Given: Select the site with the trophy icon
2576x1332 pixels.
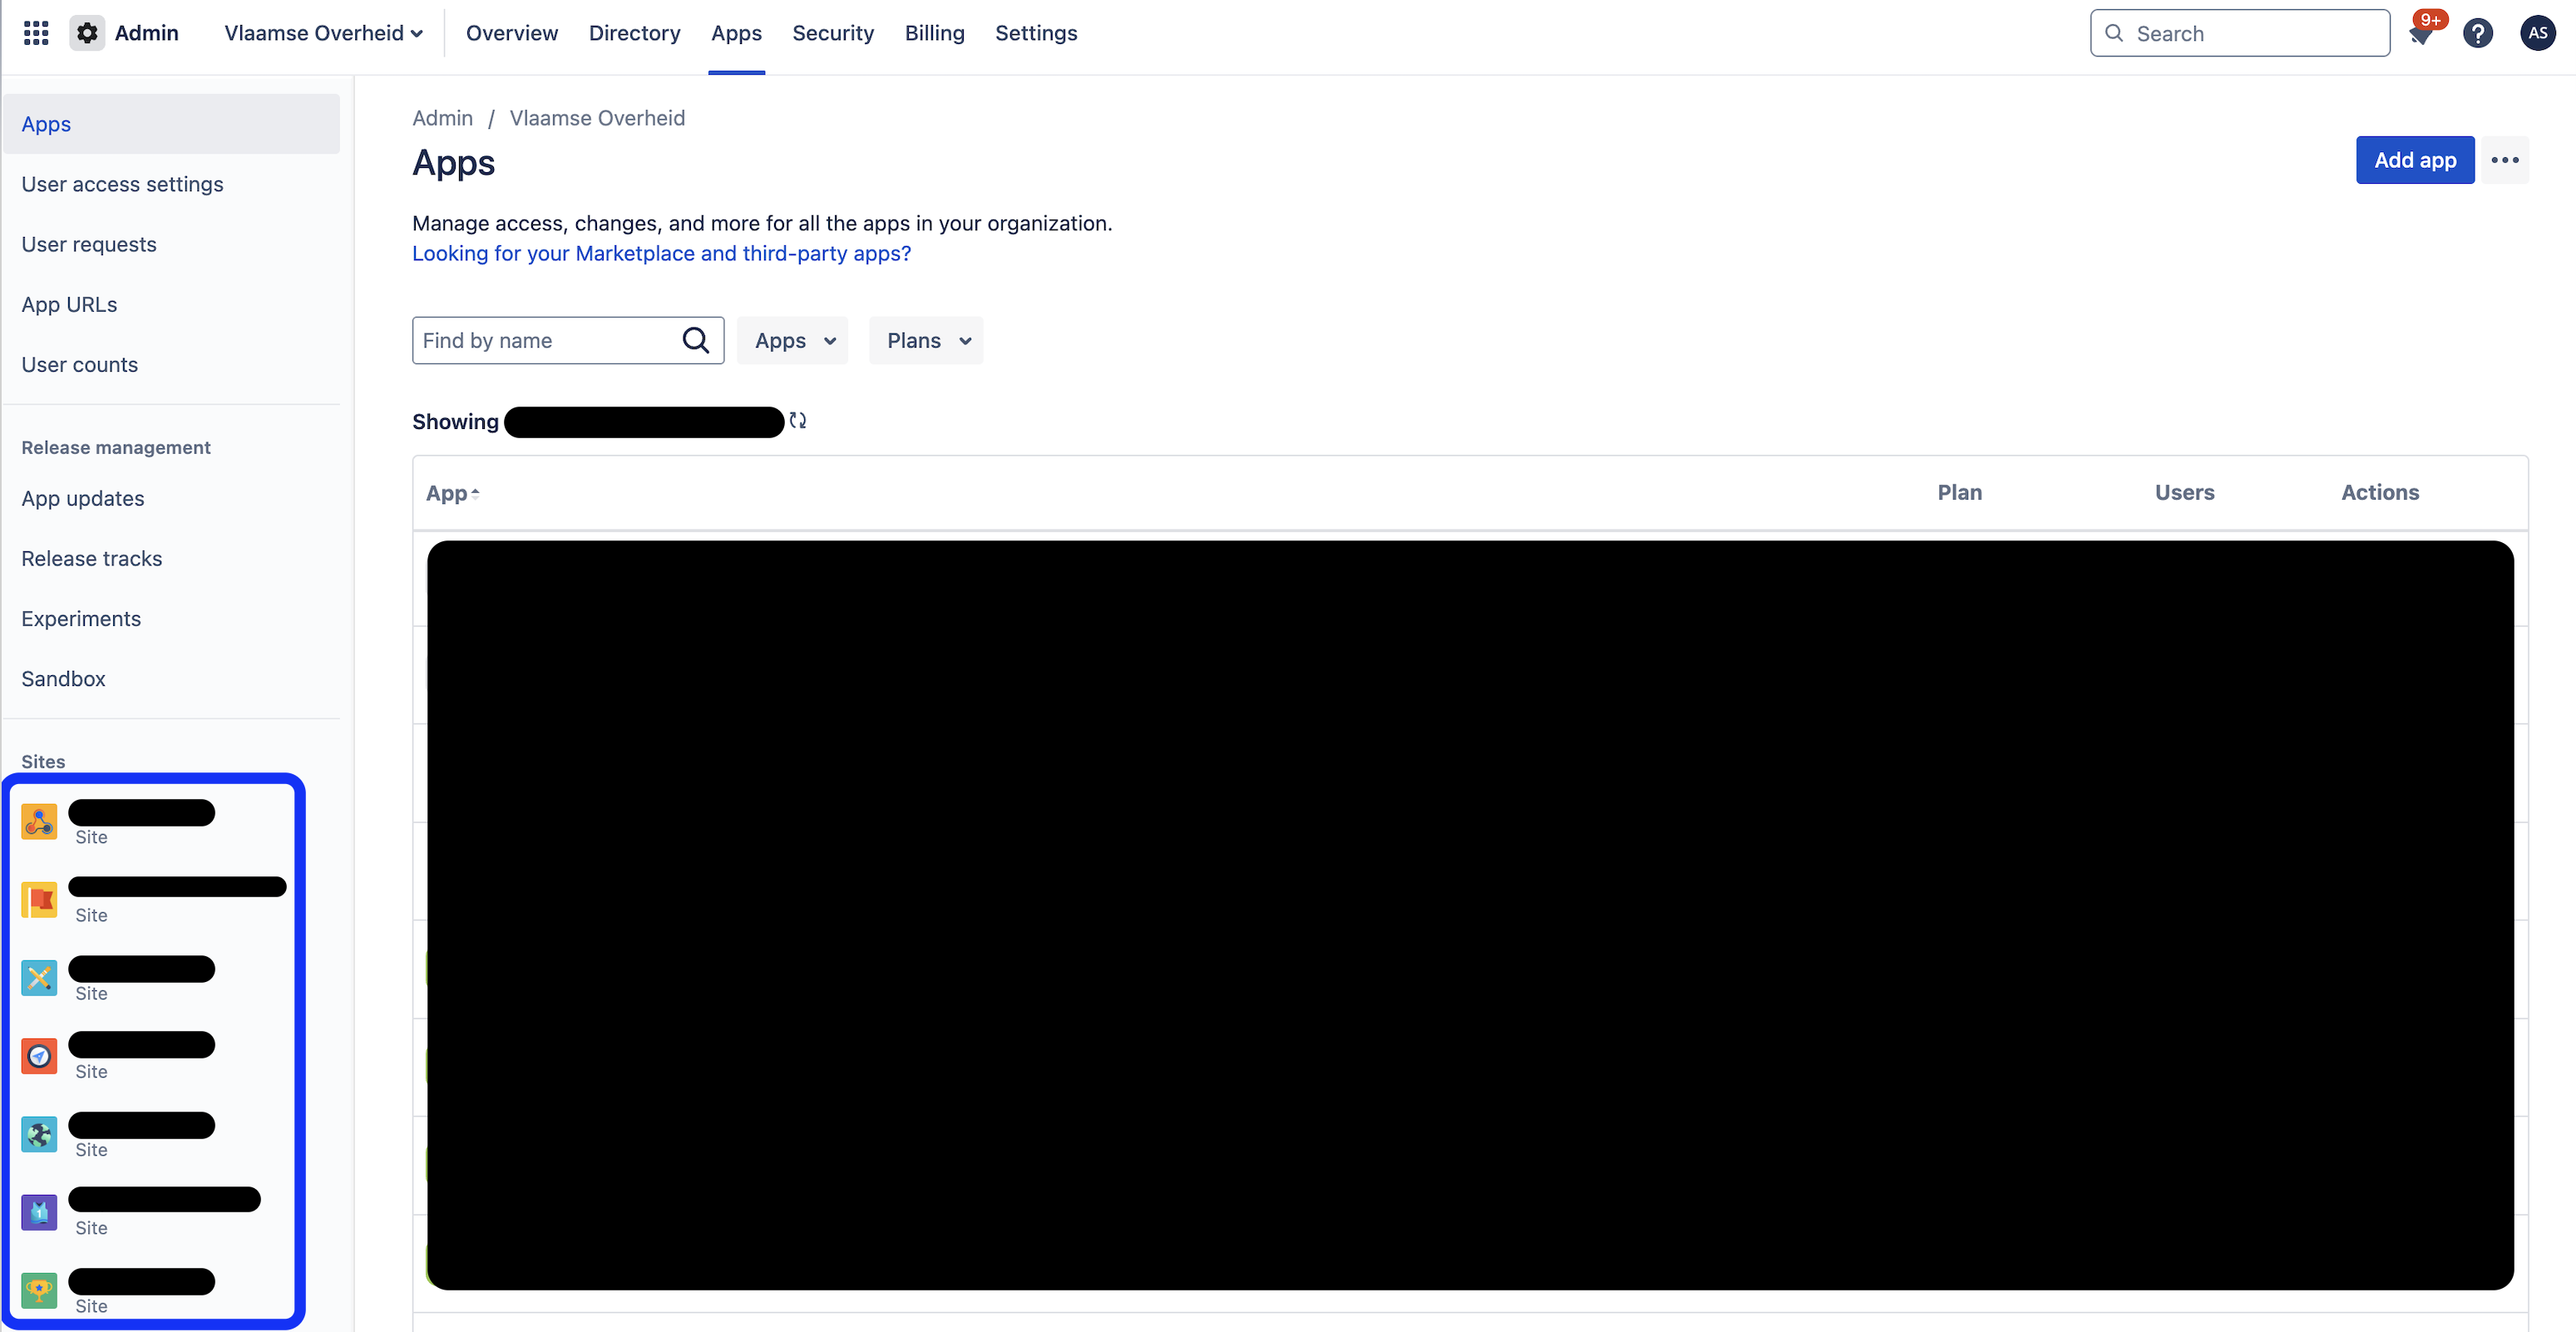Looking at the screenshot, I should click(39, 1290).
